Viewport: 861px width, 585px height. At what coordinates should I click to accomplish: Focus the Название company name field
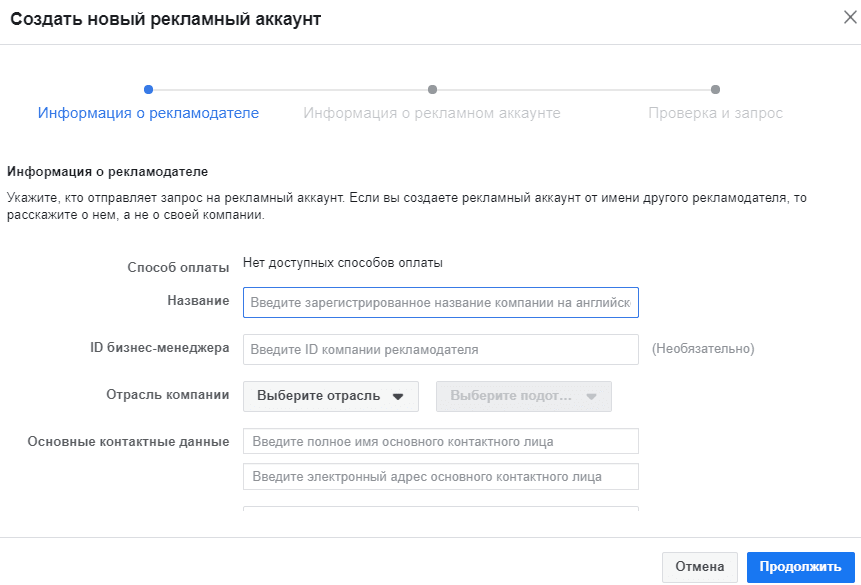pyautogui.click(x=441, y=302)
